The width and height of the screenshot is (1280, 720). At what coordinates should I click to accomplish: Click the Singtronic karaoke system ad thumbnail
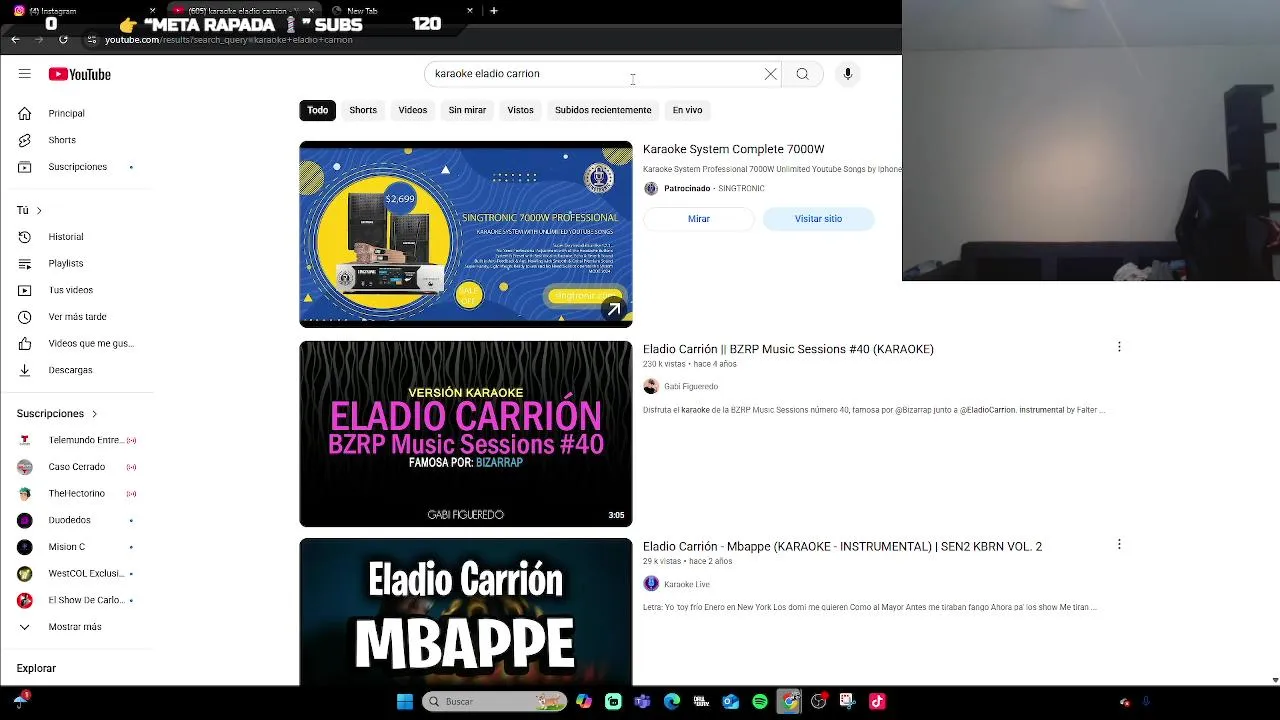tap(466, 234)
